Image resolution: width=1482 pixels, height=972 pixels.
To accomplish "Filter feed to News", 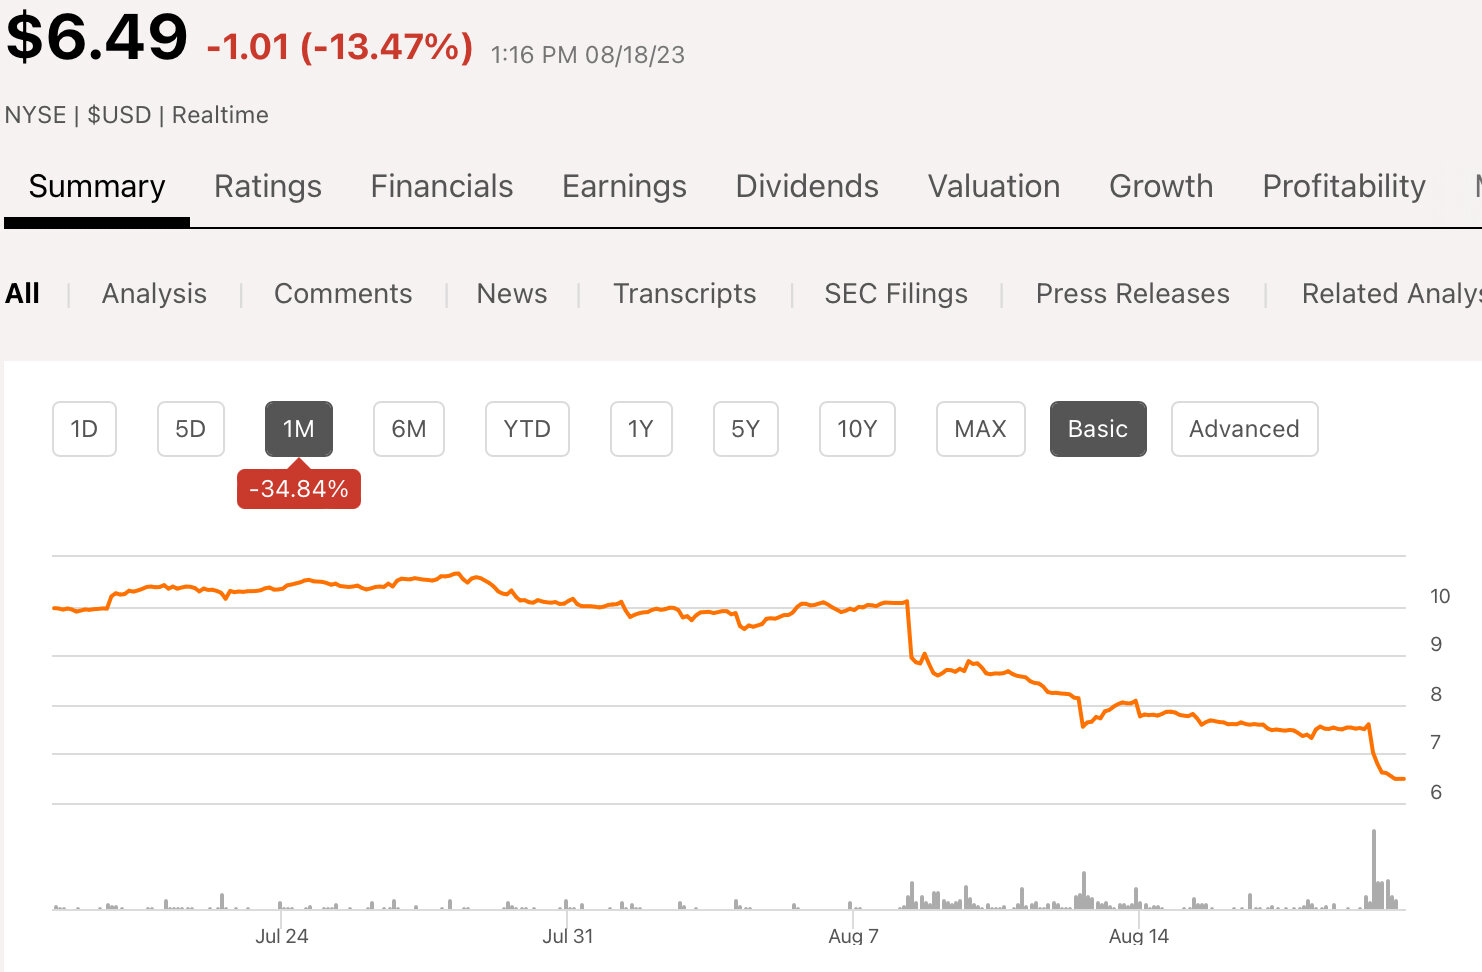I will point(512,294).
